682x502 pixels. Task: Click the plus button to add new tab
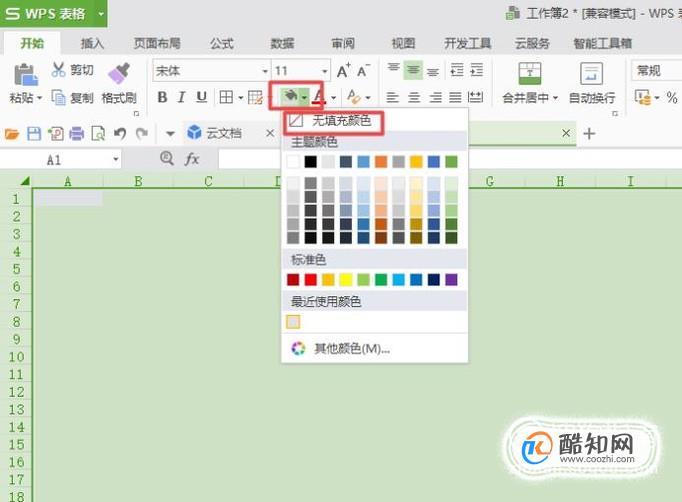point(589,134)
